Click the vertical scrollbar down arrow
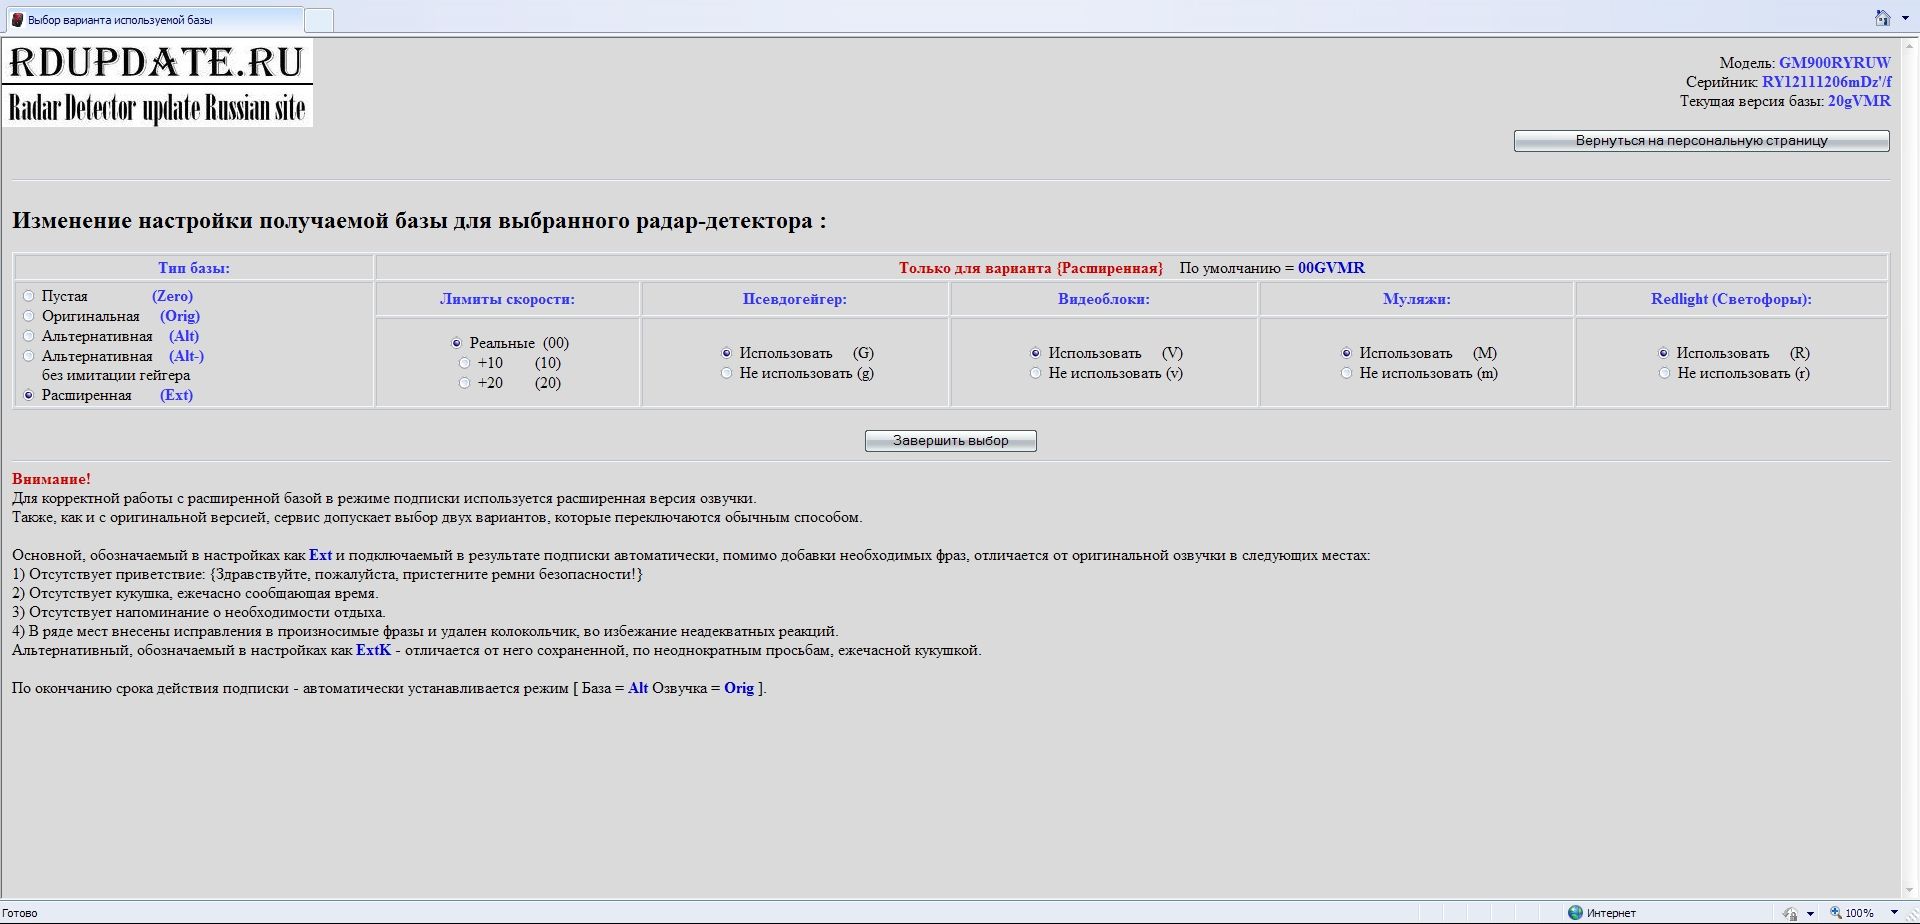1920x924 pixels. [x=1909, y=891]
